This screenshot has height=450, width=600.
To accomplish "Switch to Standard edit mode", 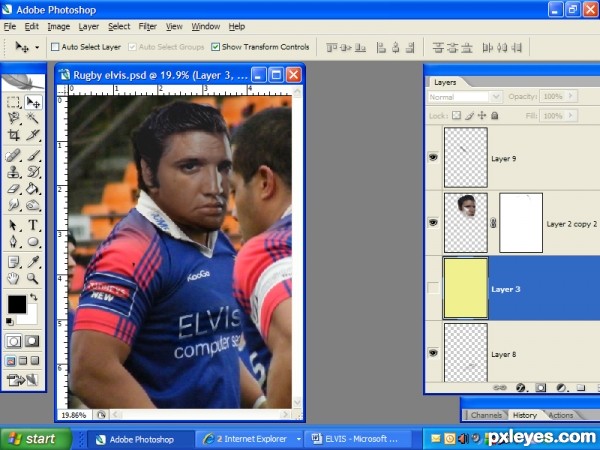I will (14, 341).
